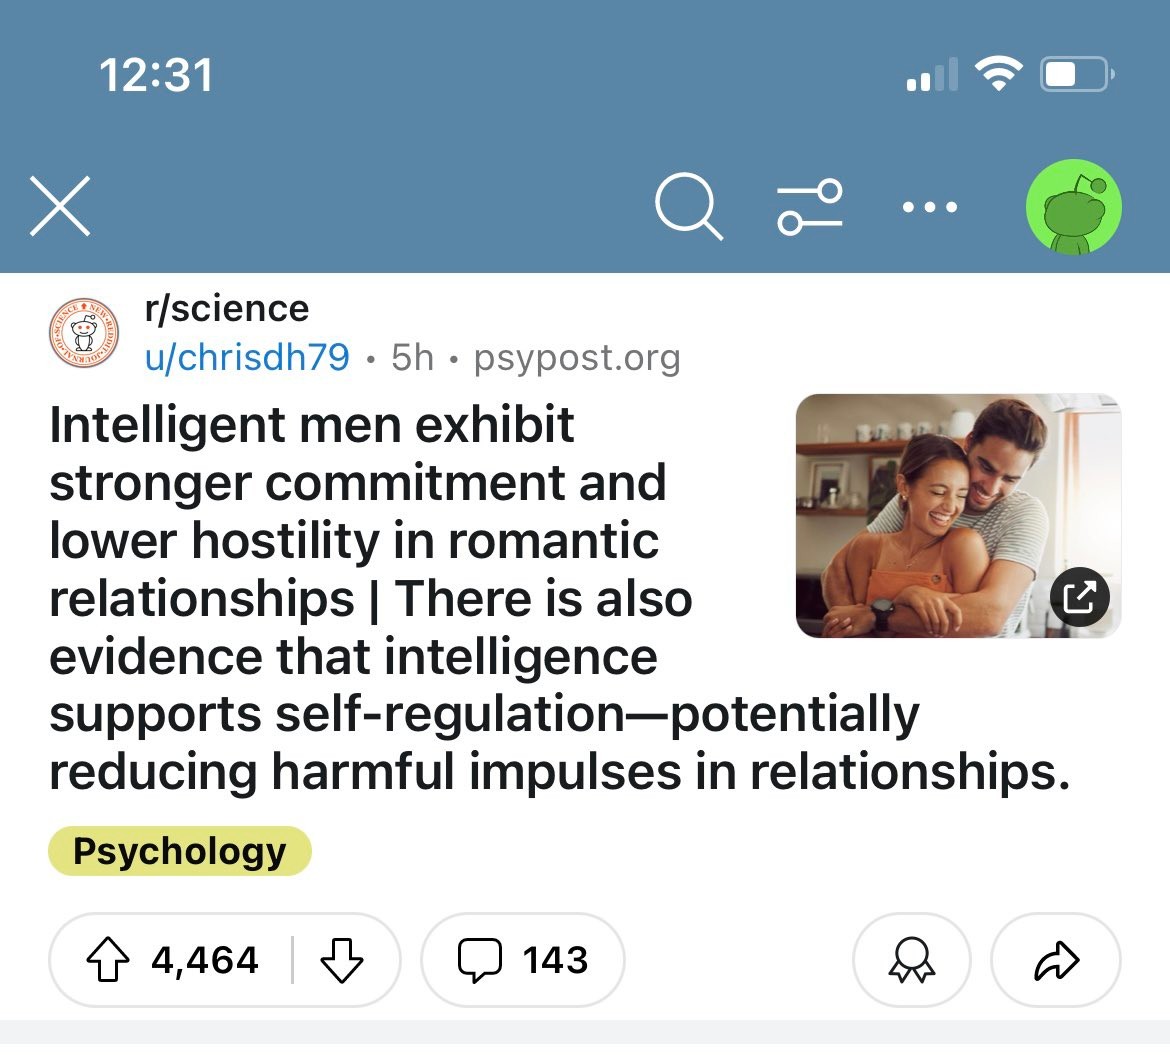Open the three-dot overflow menu

(929, 208)
